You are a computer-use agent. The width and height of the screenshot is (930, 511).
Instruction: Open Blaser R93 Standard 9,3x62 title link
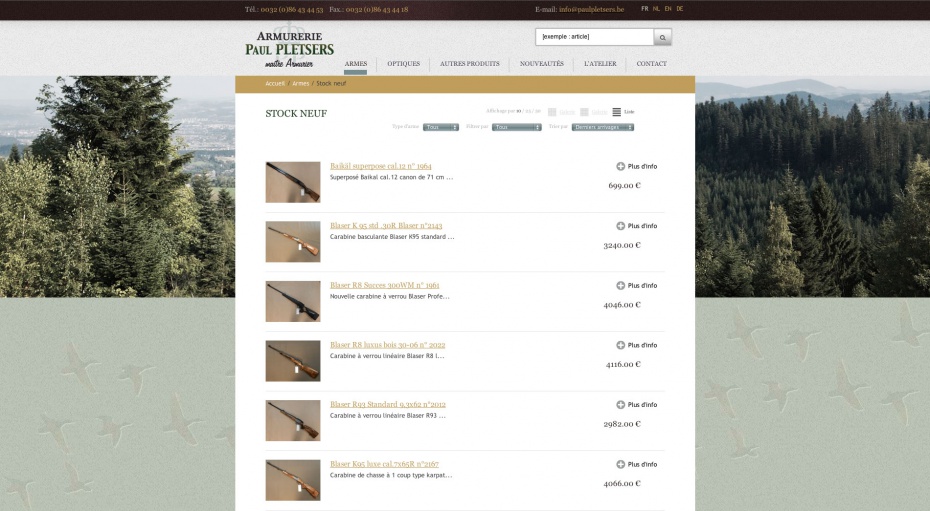(x=388, y=405)
